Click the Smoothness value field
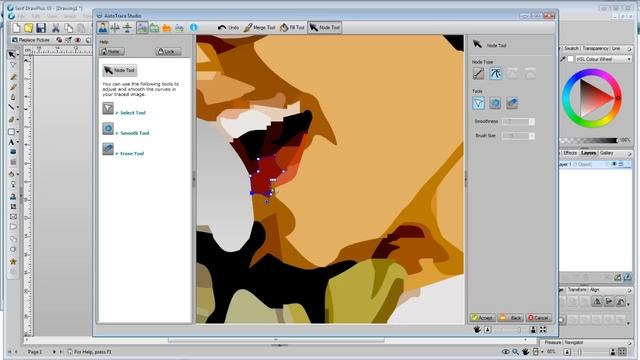This screenshot has width=640, height=360. (515, 122)
